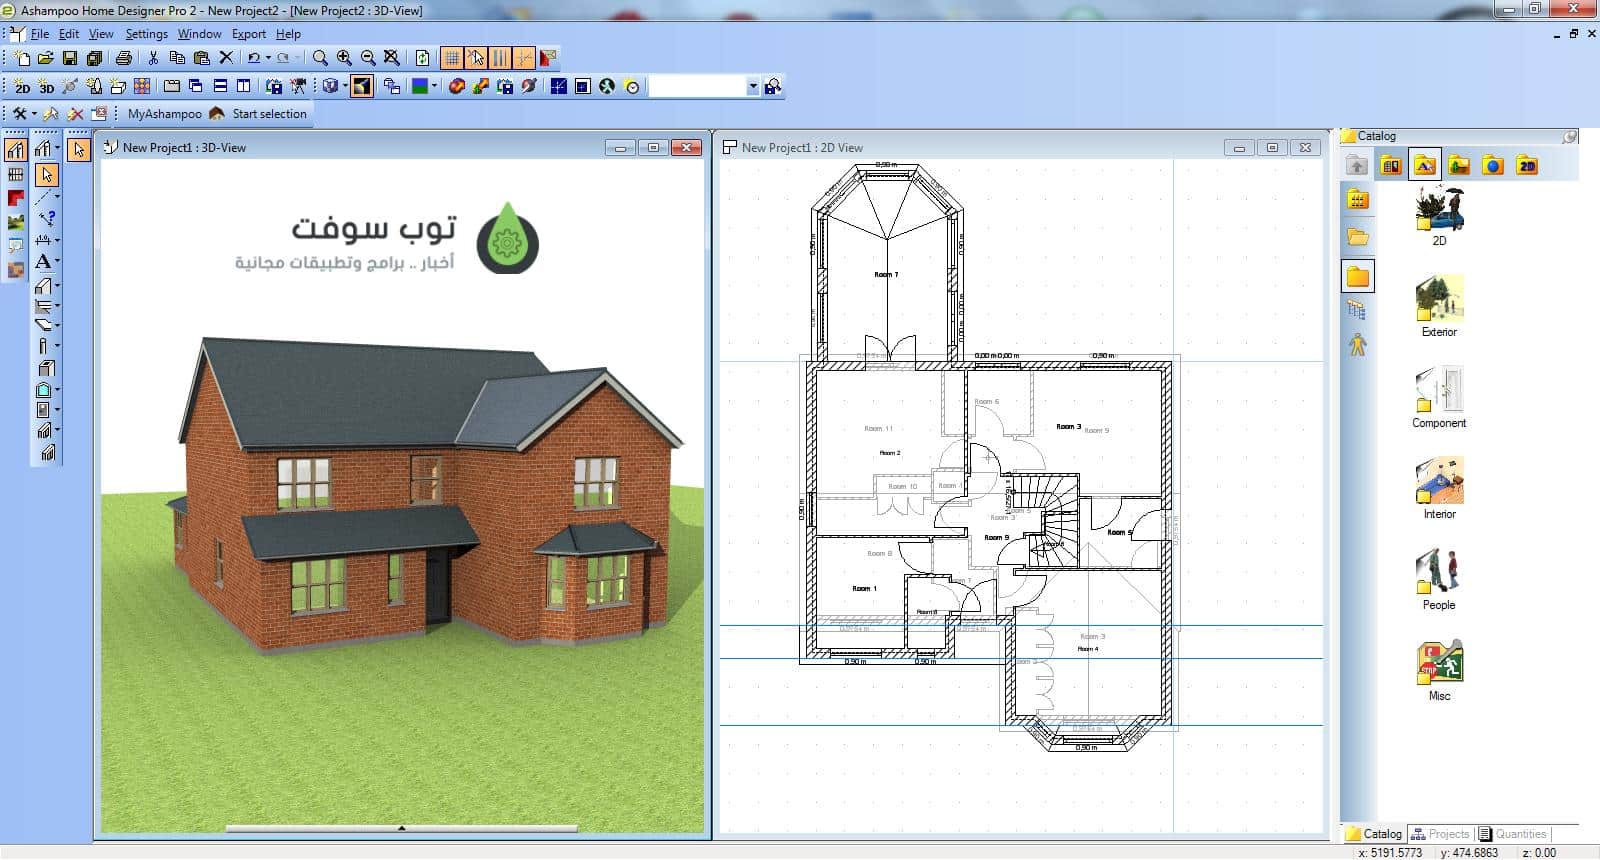Viewport: 1600px width, 860px height.
Task: Expand the guideline tool dropdown arrow
Action: 57,197
